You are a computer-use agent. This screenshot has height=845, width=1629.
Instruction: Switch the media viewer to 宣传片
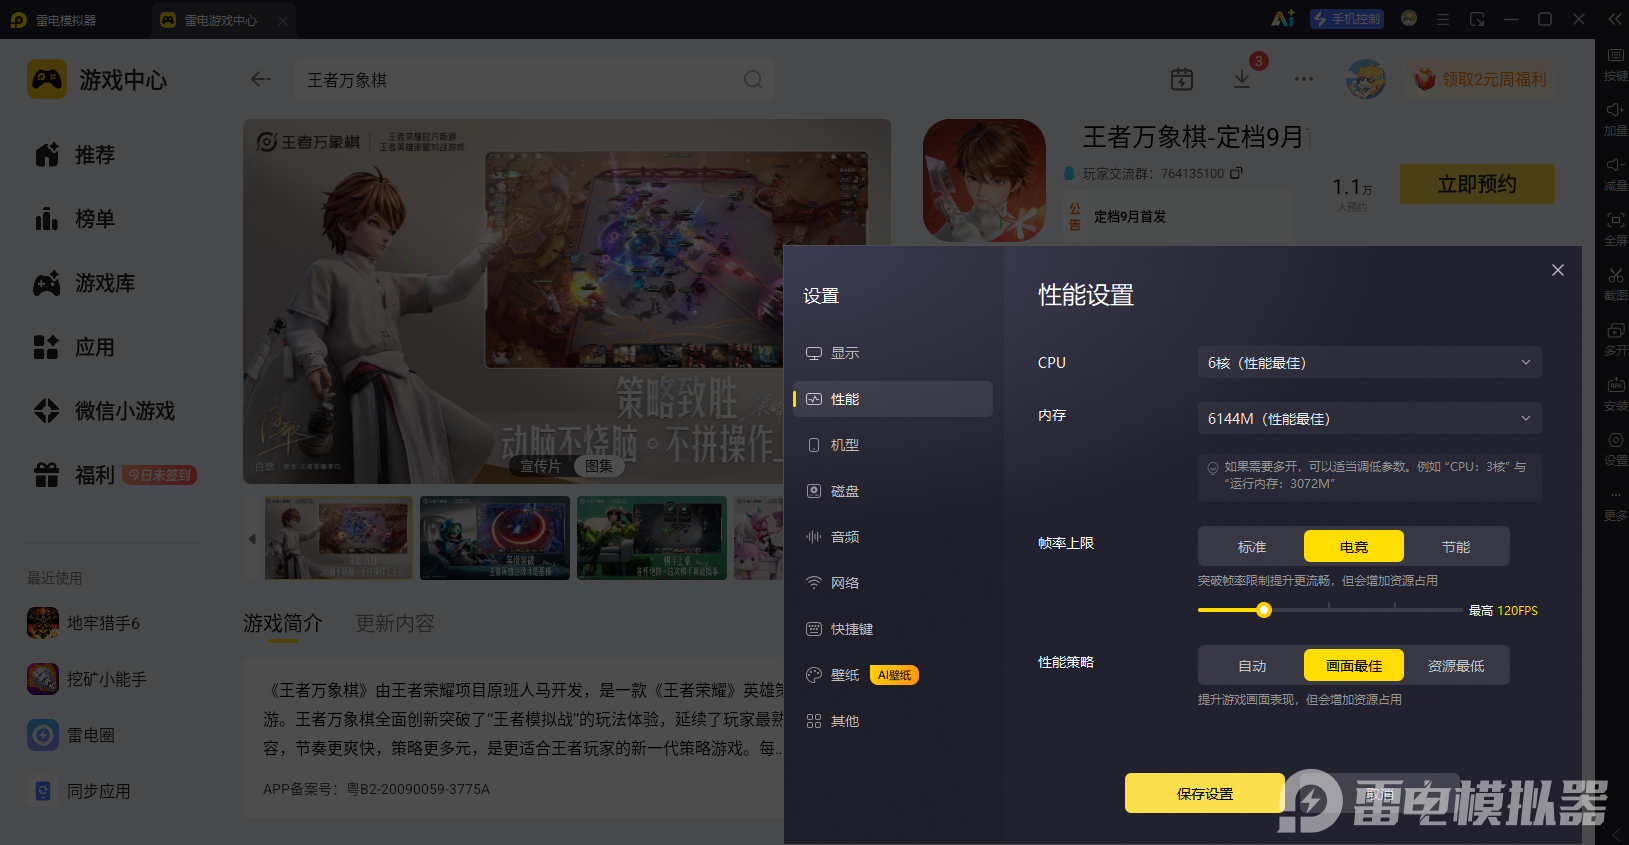pos(541,466)
